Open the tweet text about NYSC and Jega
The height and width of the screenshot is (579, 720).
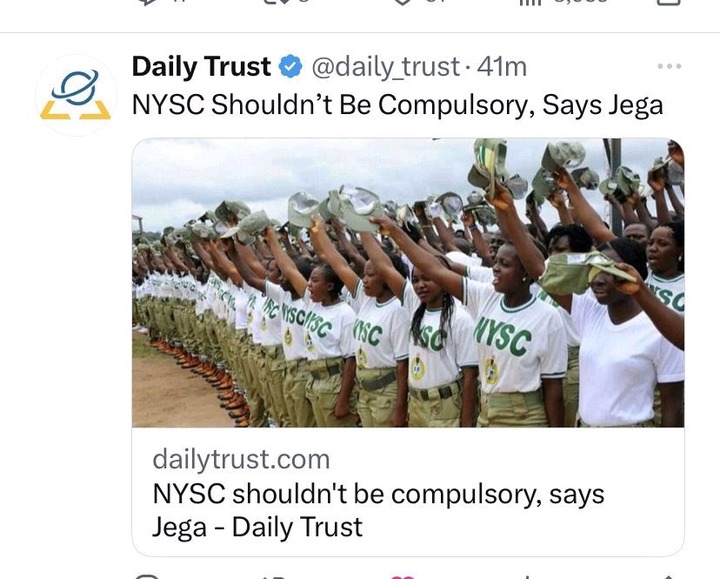[398, 105]
